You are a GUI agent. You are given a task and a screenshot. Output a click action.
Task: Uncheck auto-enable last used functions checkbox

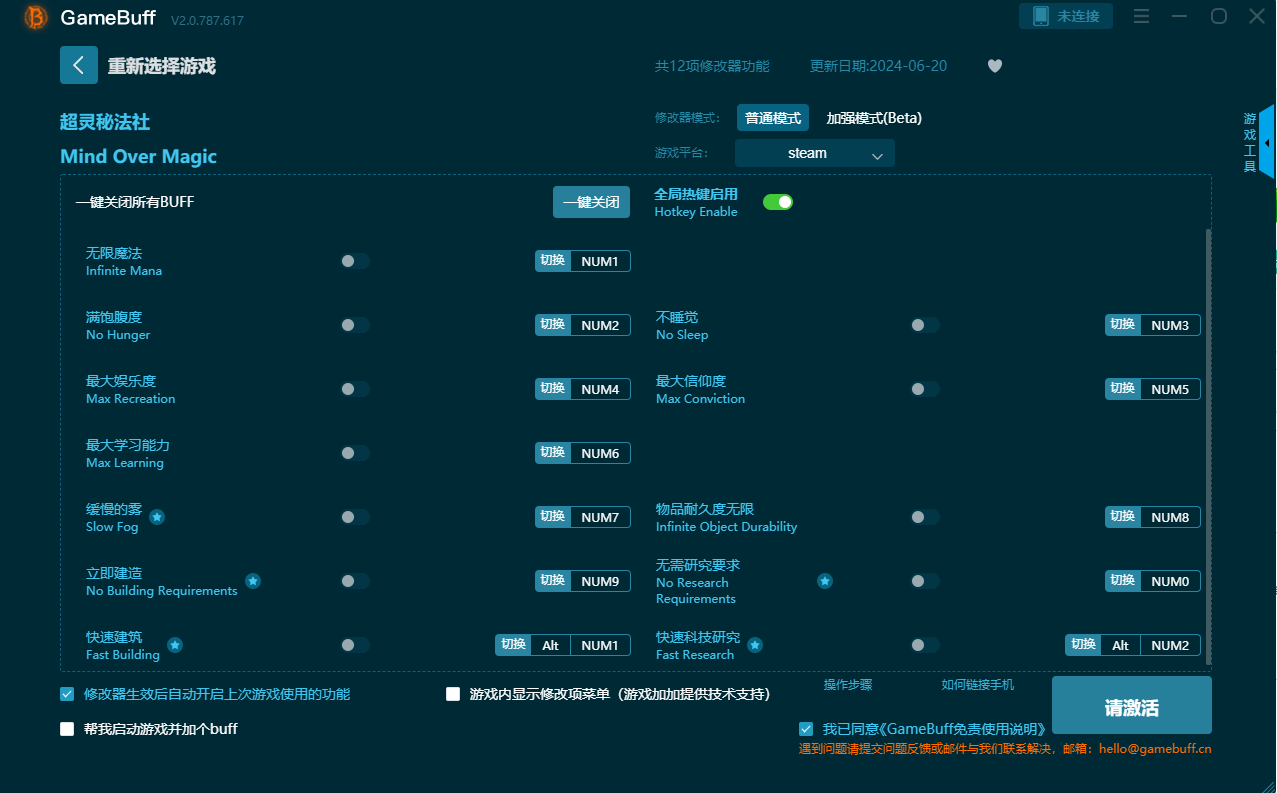tap(67, 694)
